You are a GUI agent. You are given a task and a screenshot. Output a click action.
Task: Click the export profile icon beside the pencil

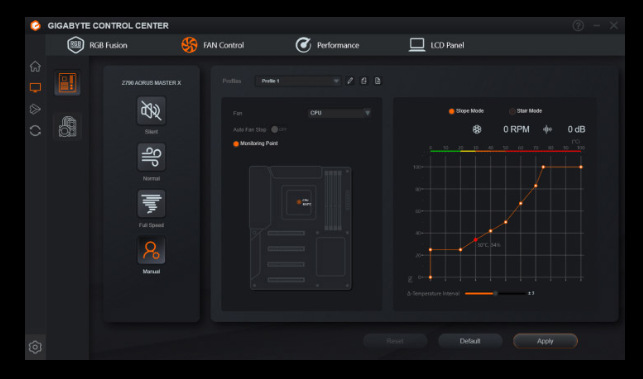[x=364, y=81]
